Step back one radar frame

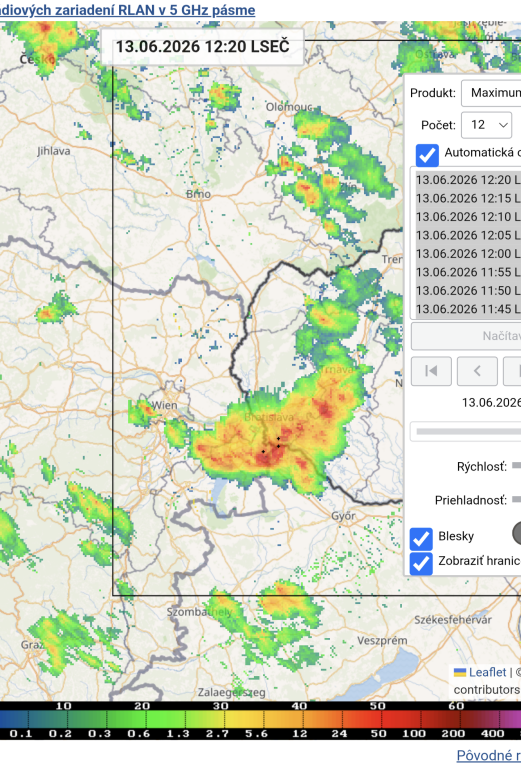pyautogui.click(x=477, y=371)
